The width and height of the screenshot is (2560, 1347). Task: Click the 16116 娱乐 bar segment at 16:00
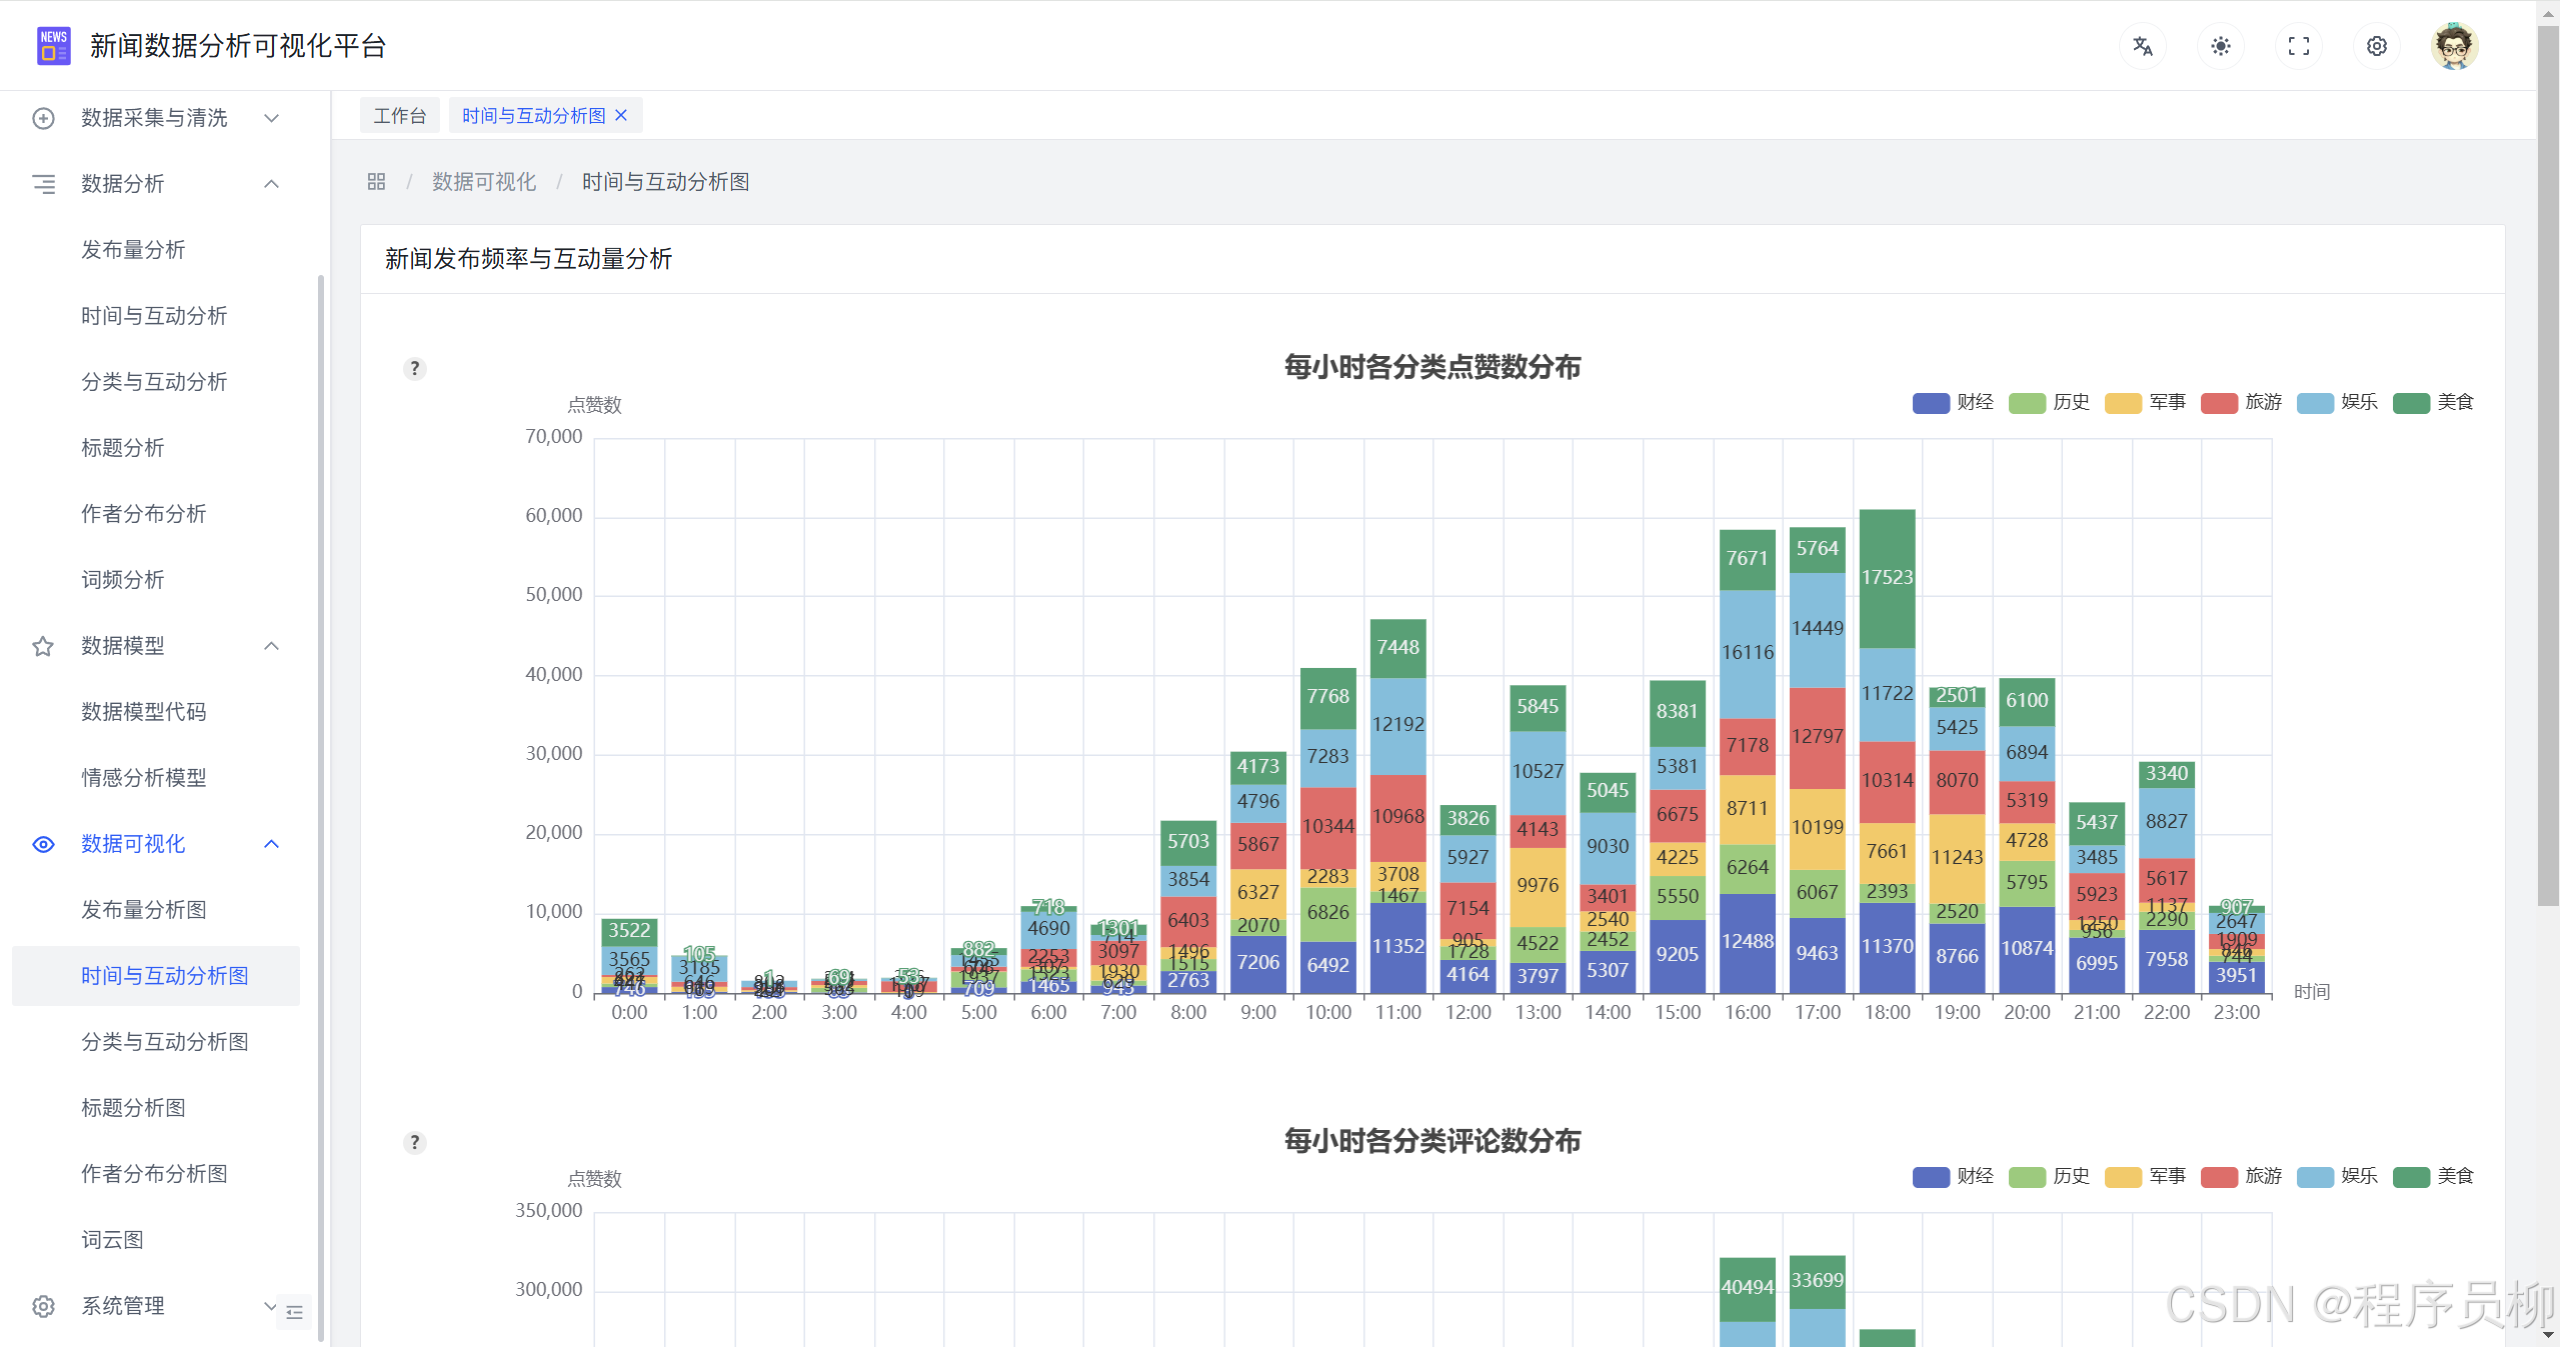pos(1747,653)
